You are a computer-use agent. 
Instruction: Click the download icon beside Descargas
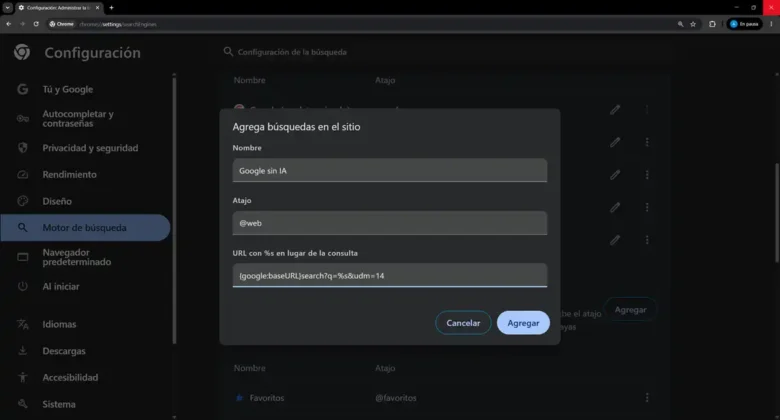(x=22, y=351)
